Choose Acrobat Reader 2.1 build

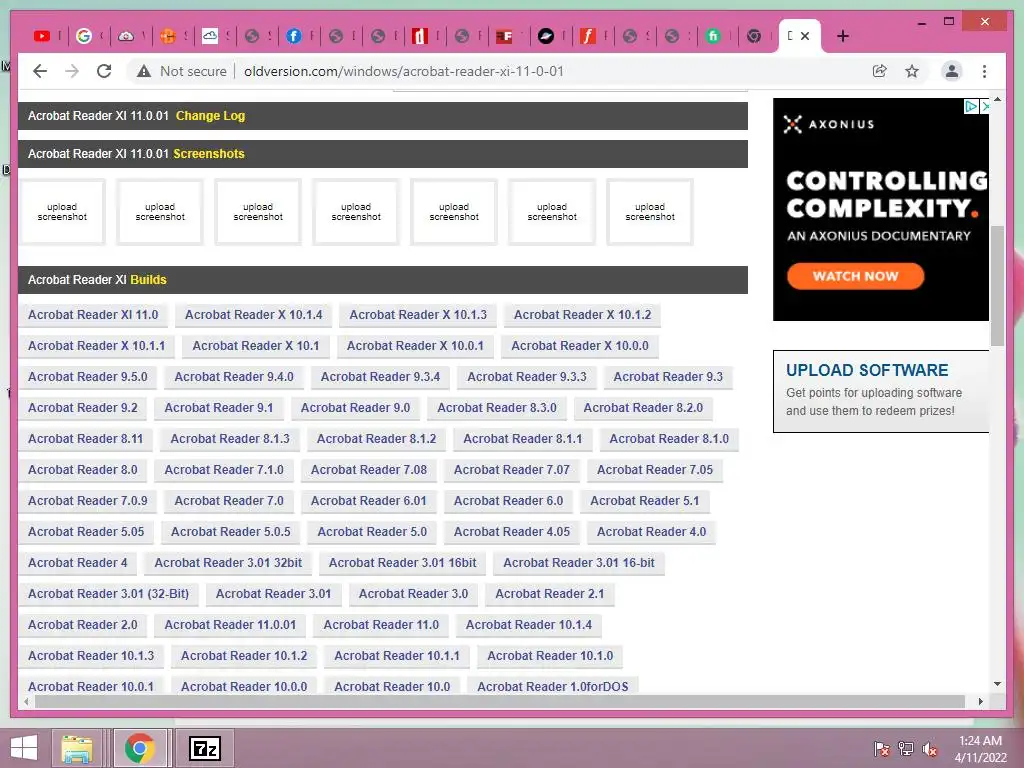tap(549, 594)
